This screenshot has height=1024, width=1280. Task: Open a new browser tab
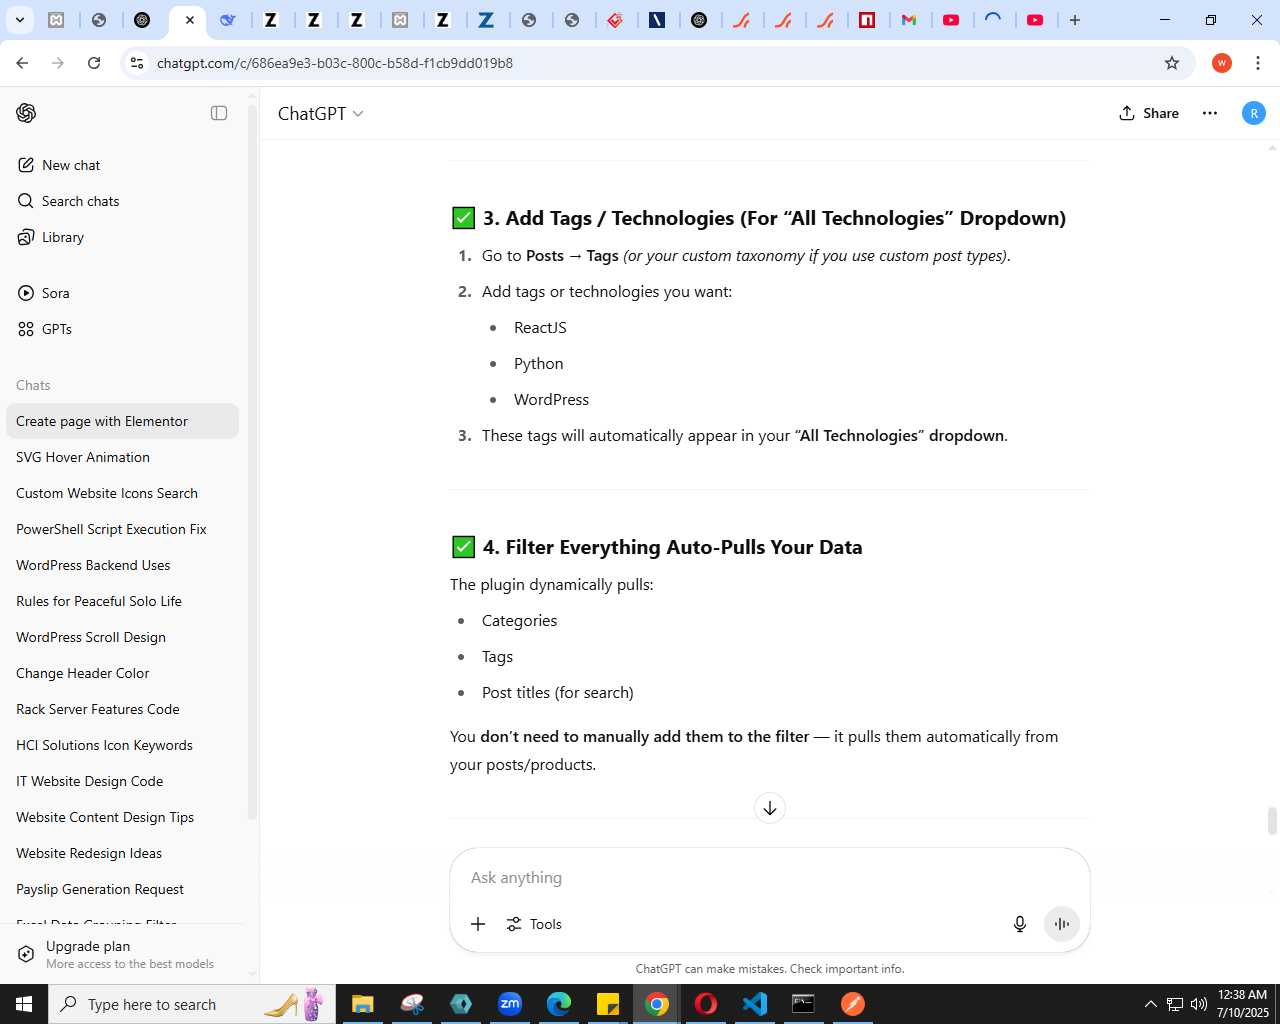pyautogui.click(x=1075, y=20)
